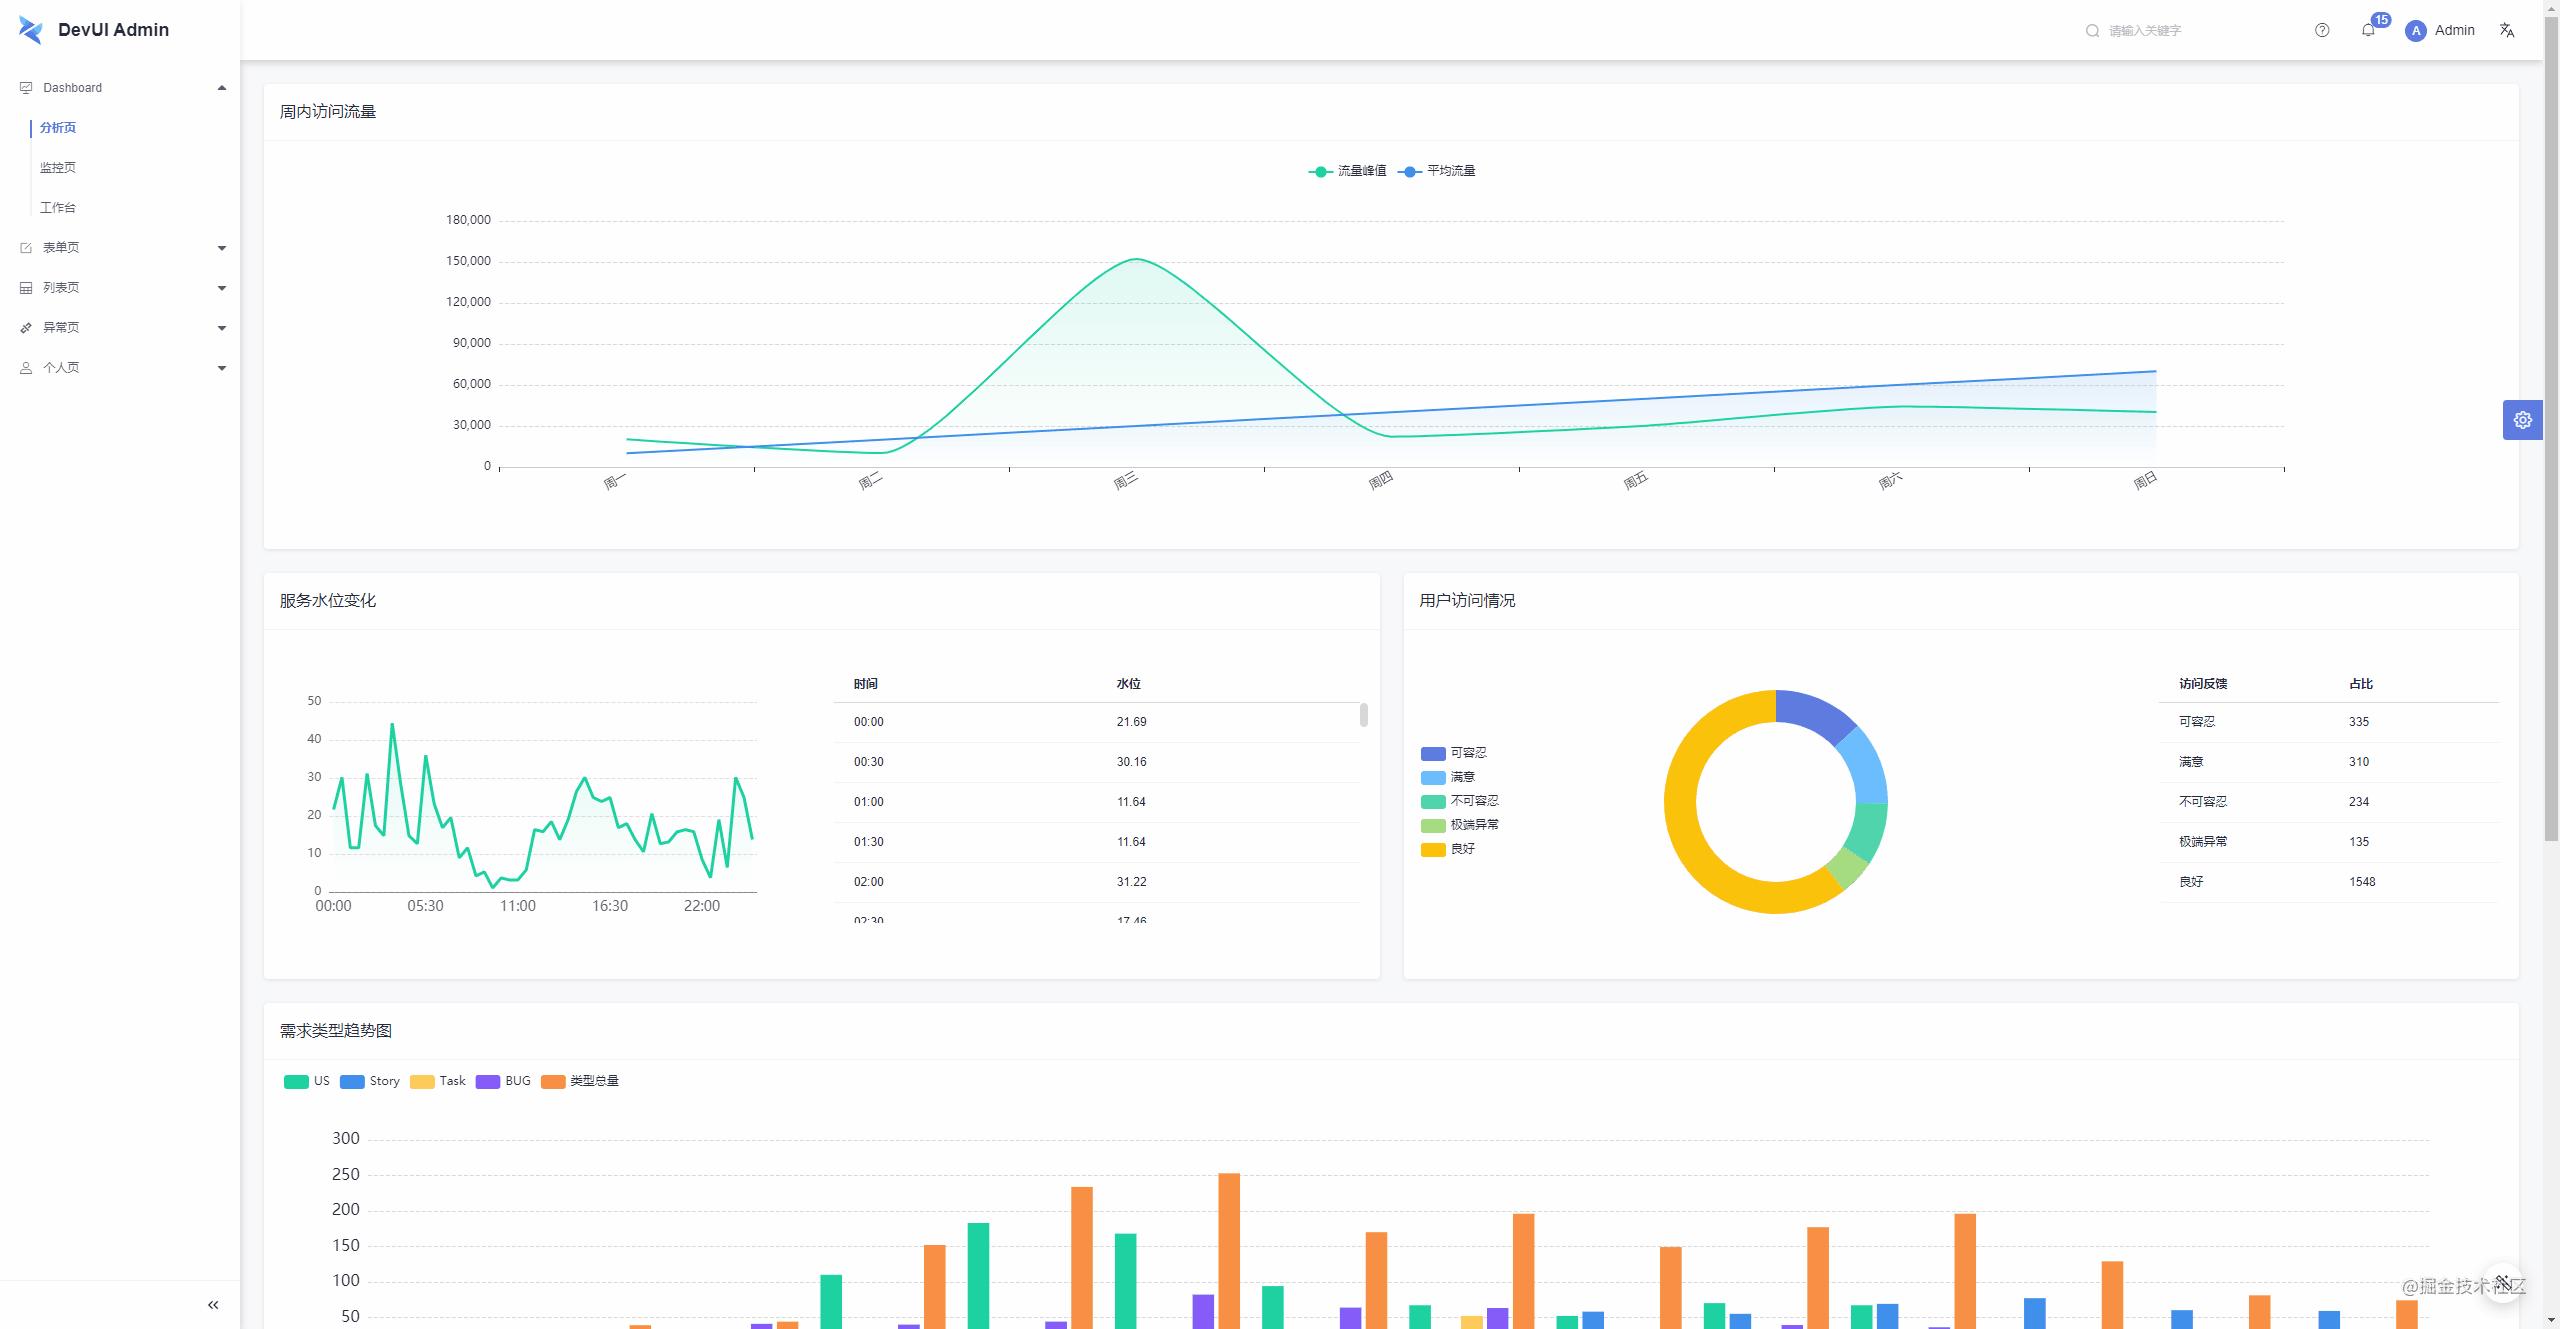Click 不可容忍 green legend swatch

[x=1433, y=801]
